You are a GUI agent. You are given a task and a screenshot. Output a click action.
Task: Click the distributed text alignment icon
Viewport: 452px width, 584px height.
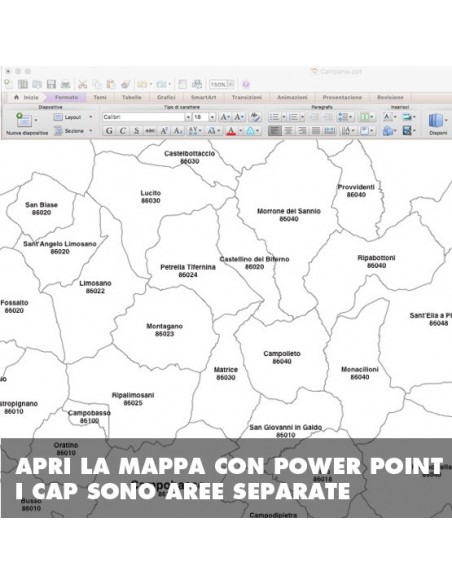[330, 131]
